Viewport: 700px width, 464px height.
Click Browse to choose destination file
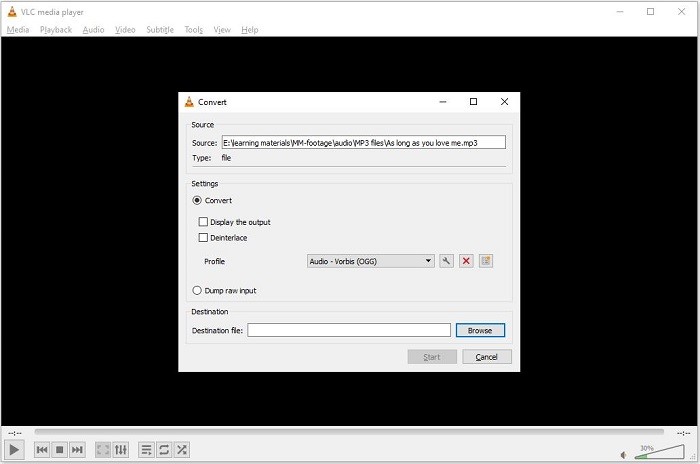tap(480, 330)
